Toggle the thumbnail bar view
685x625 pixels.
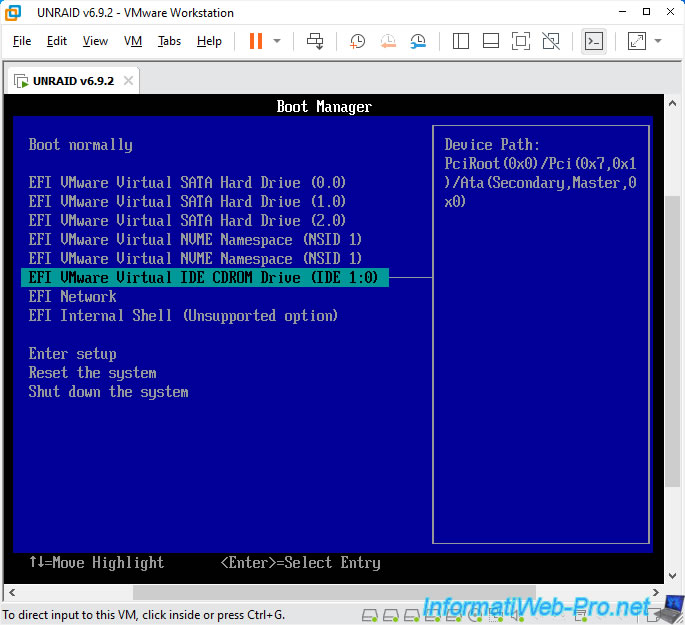point(490,41)
